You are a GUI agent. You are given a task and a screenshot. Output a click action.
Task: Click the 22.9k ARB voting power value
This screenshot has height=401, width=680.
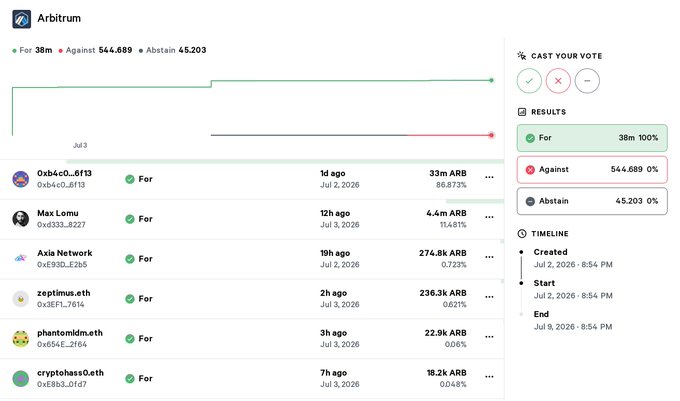coord(445,333)
